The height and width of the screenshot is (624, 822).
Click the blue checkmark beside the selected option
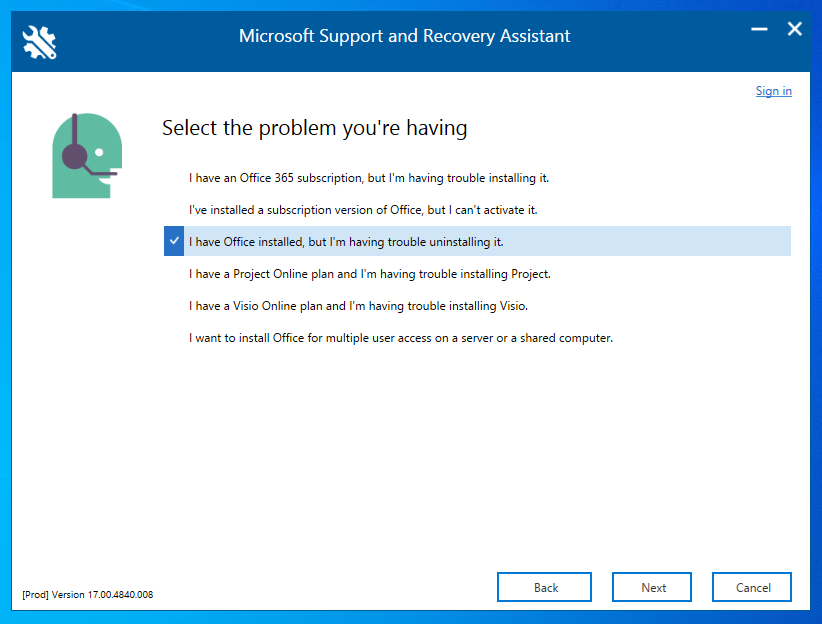(174, 242)
